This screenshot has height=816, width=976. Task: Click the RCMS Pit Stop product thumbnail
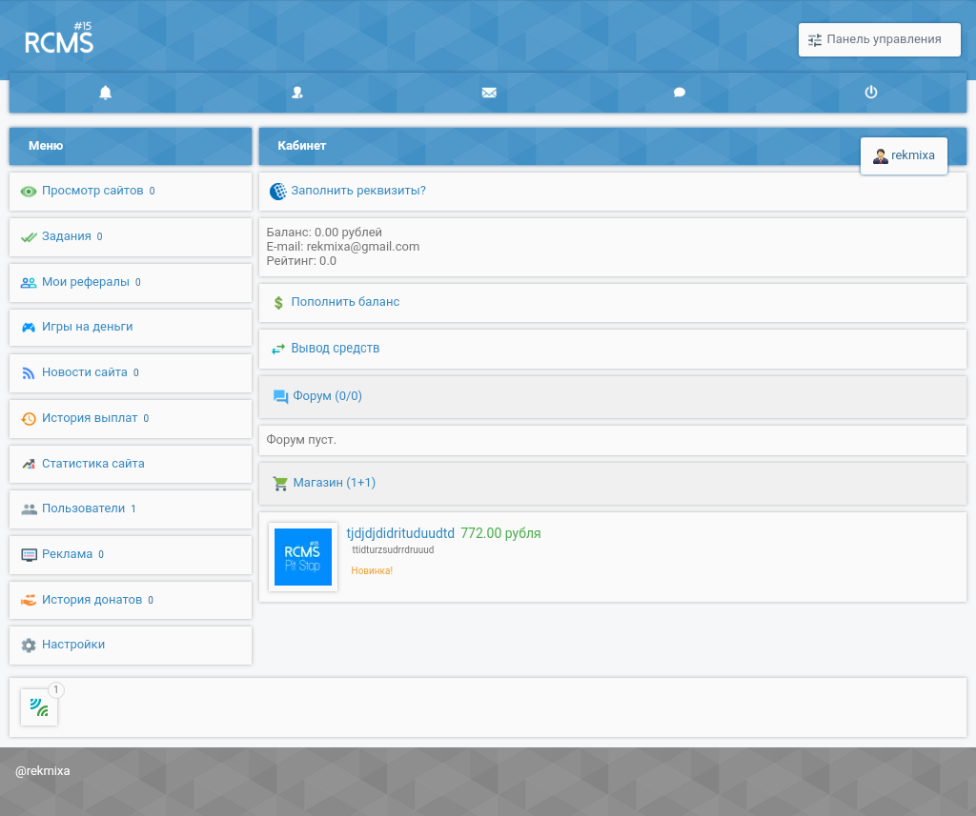click(x=303, y=557)
